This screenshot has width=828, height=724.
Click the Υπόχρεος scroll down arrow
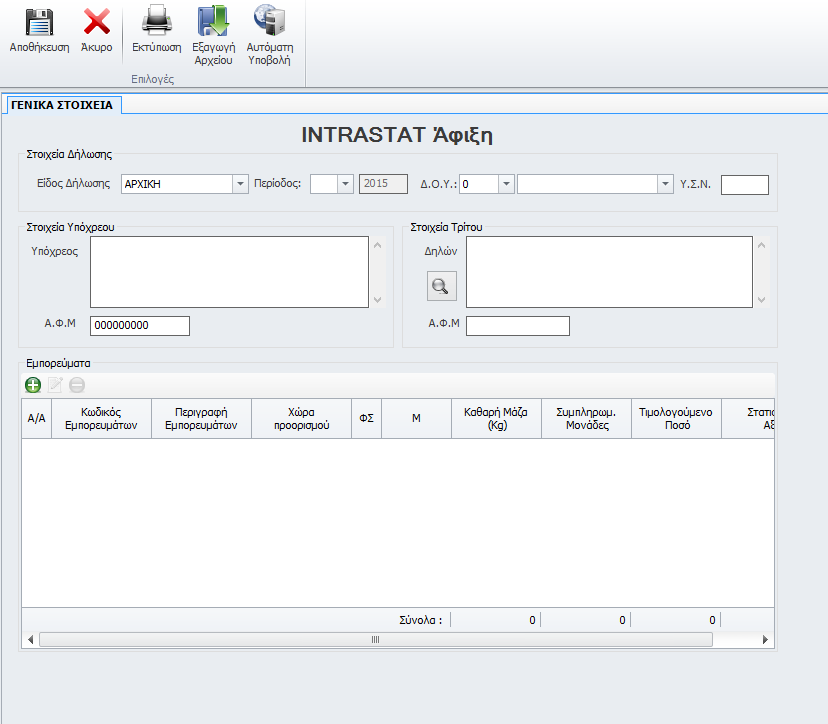(x=378, y=299)
